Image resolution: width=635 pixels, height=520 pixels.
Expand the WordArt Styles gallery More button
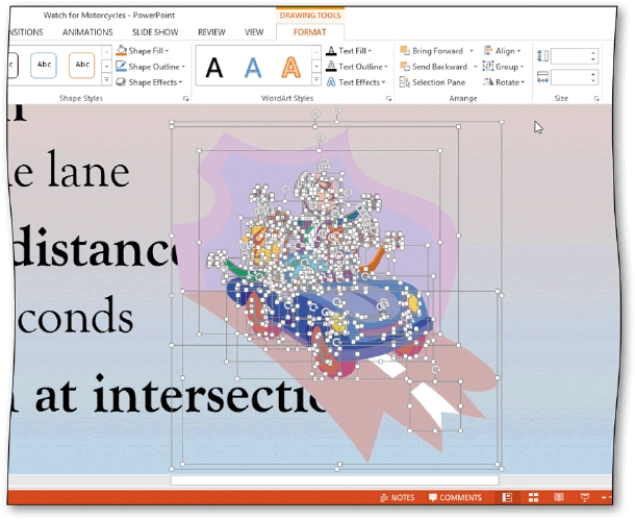[316, 80]
